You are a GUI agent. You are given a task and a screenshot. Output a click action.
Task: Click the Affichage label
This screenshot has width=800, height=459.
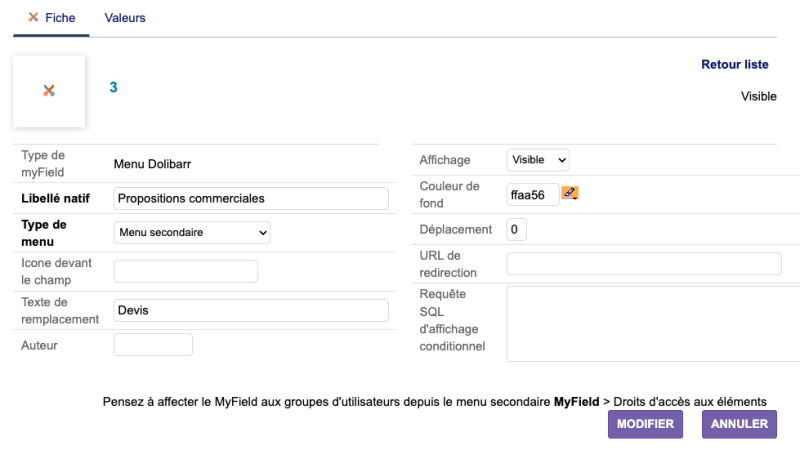(445, 160)
